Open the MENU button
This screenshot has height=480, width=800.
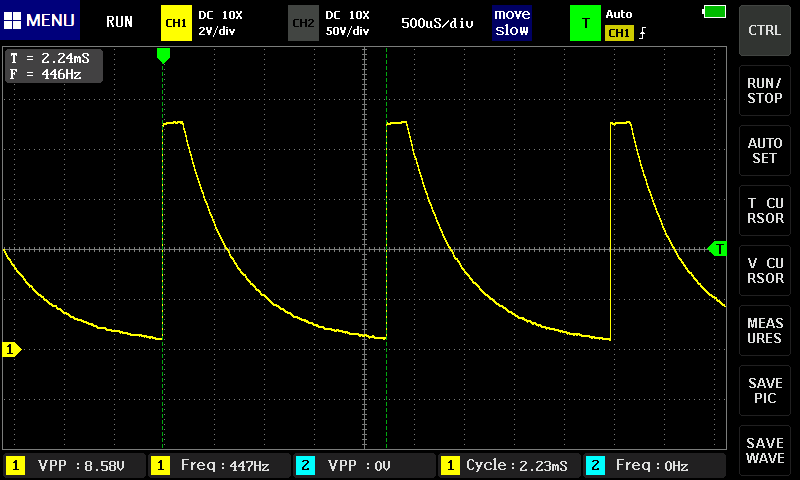click(x=40, y=20)
